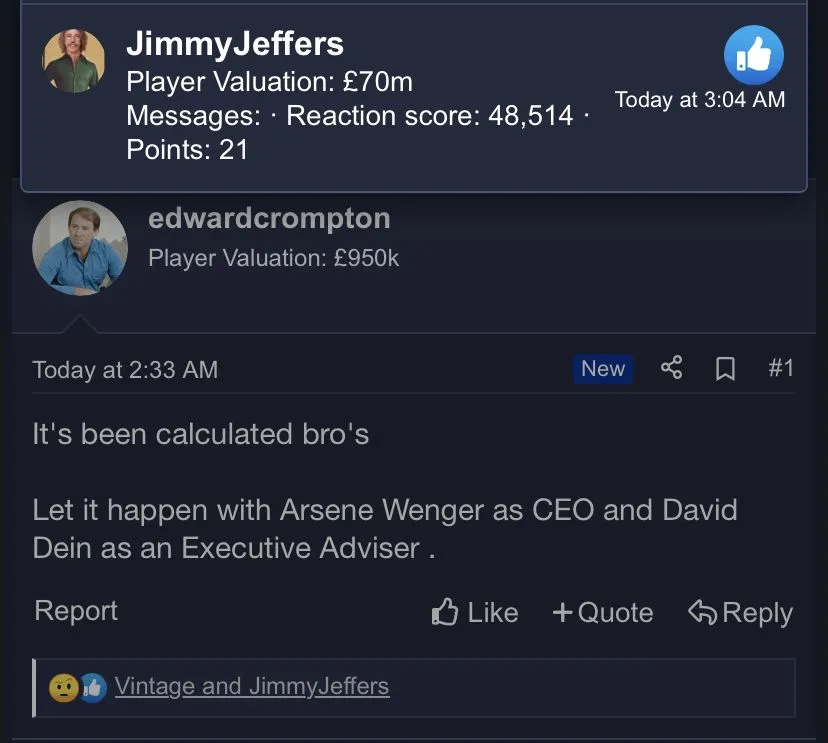Open edwardcrompton's profile avatar
The height and width of the screenshot is (743, 828).
[80, 247]
